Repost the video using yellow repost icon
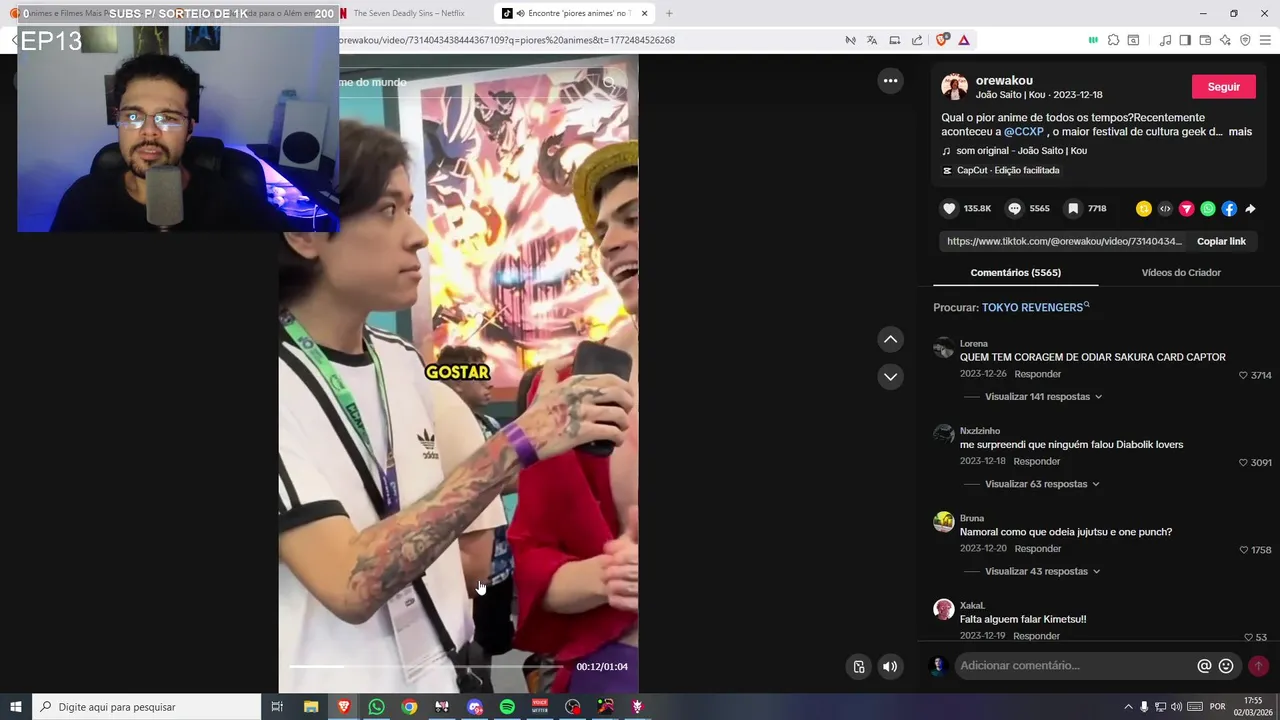1280x720 pixels. [1144, 209]
